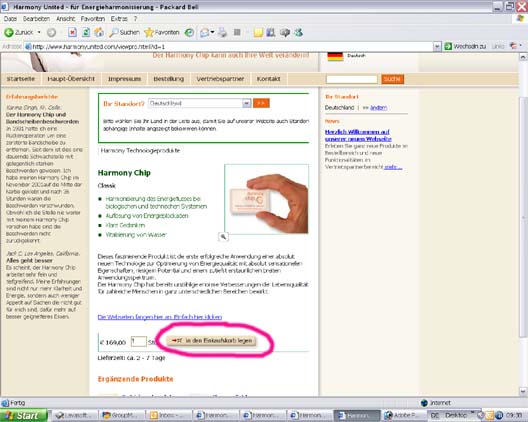The image size is (528, 422).
Task: Open the Herzlich Willkommen news link
Action: (x=358, y=135)
